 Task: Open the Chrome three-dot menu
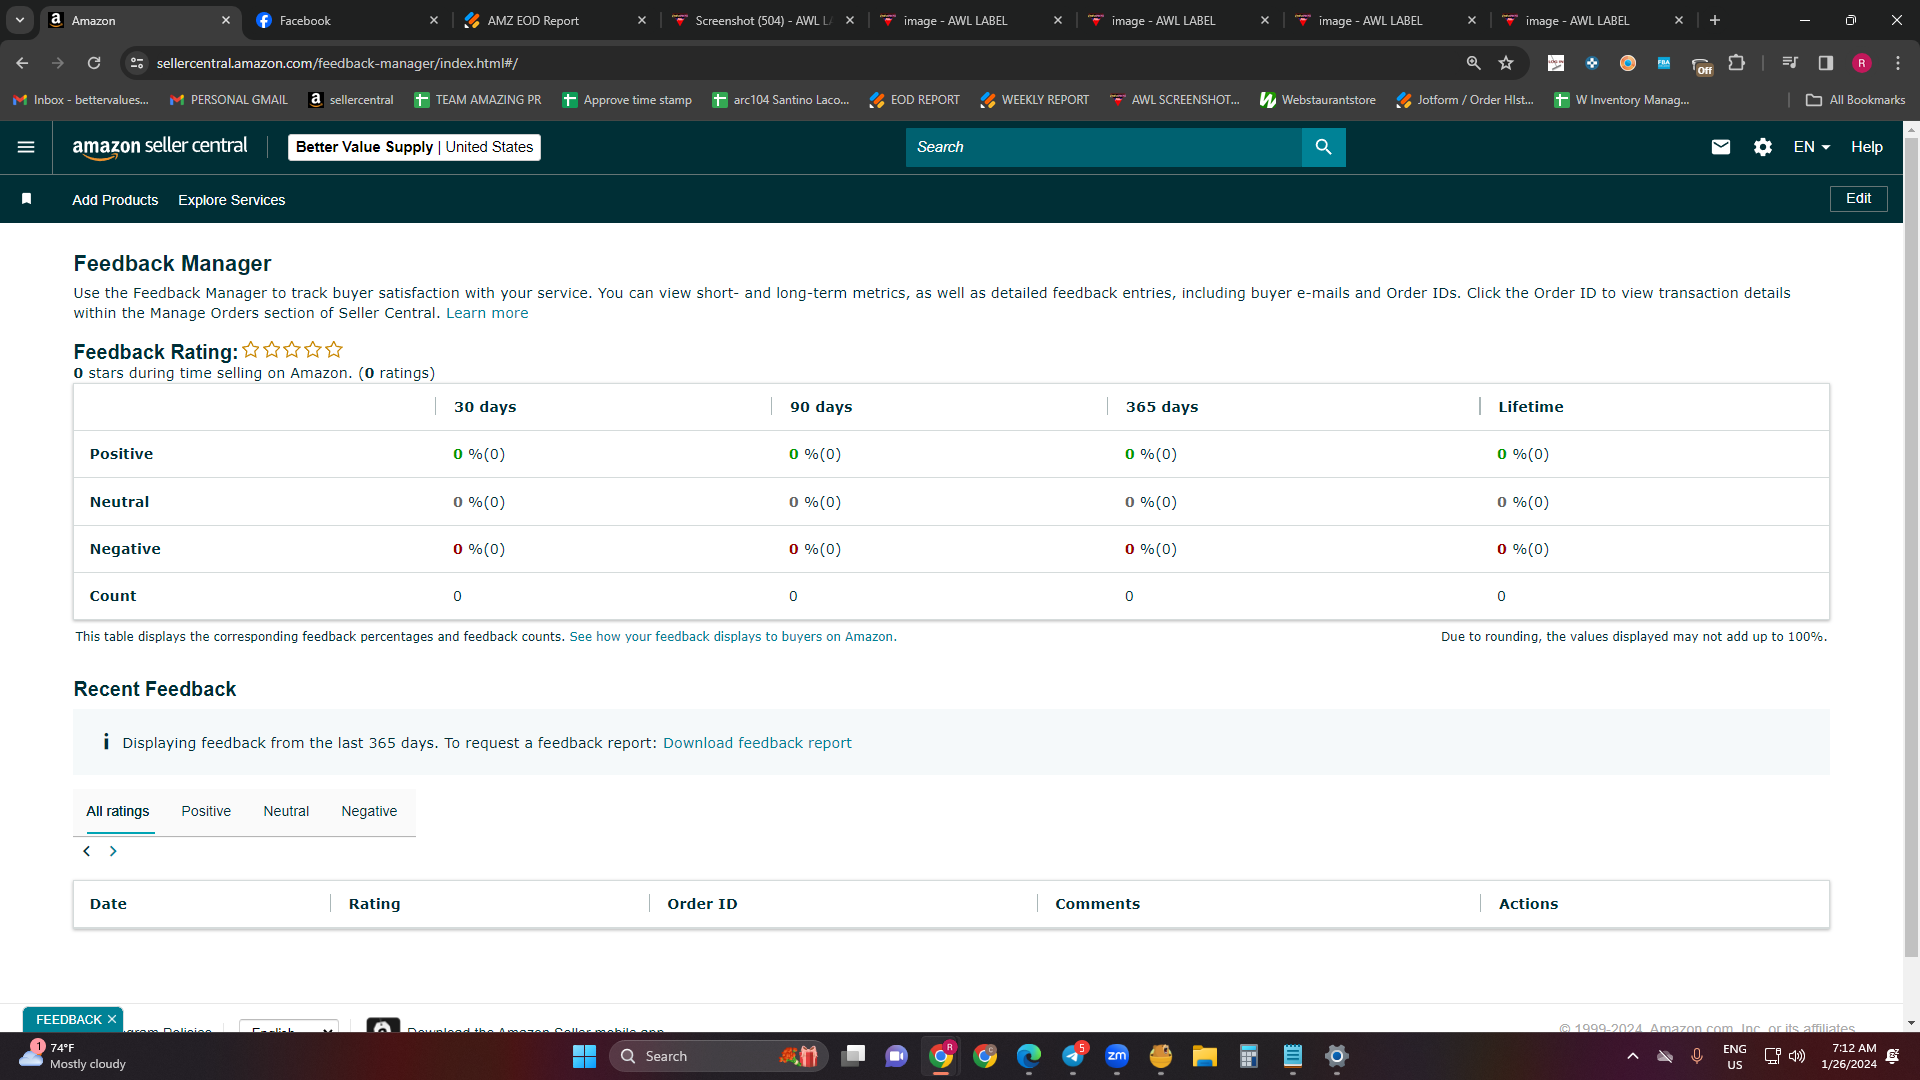[x=1898, y=63]
